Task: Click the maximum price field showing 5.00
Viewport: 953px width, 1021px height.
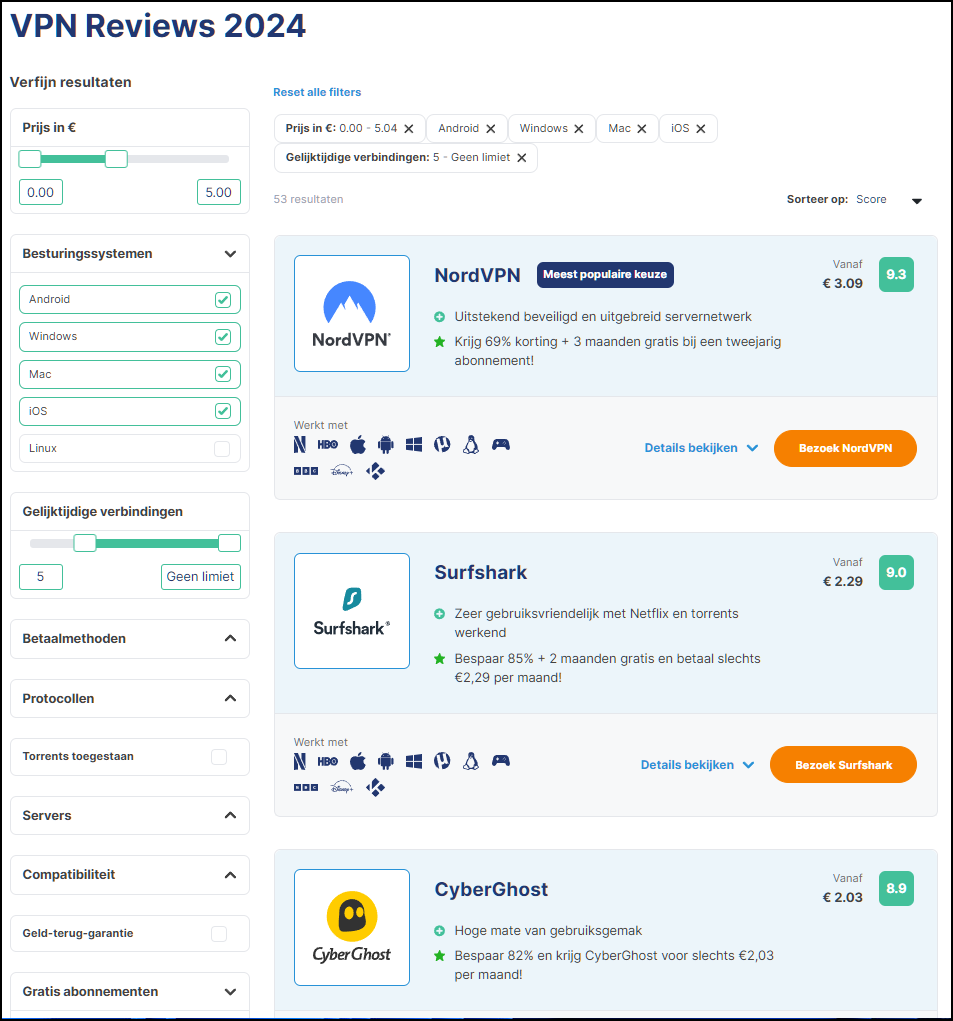Action: click(x=219, y=192)
